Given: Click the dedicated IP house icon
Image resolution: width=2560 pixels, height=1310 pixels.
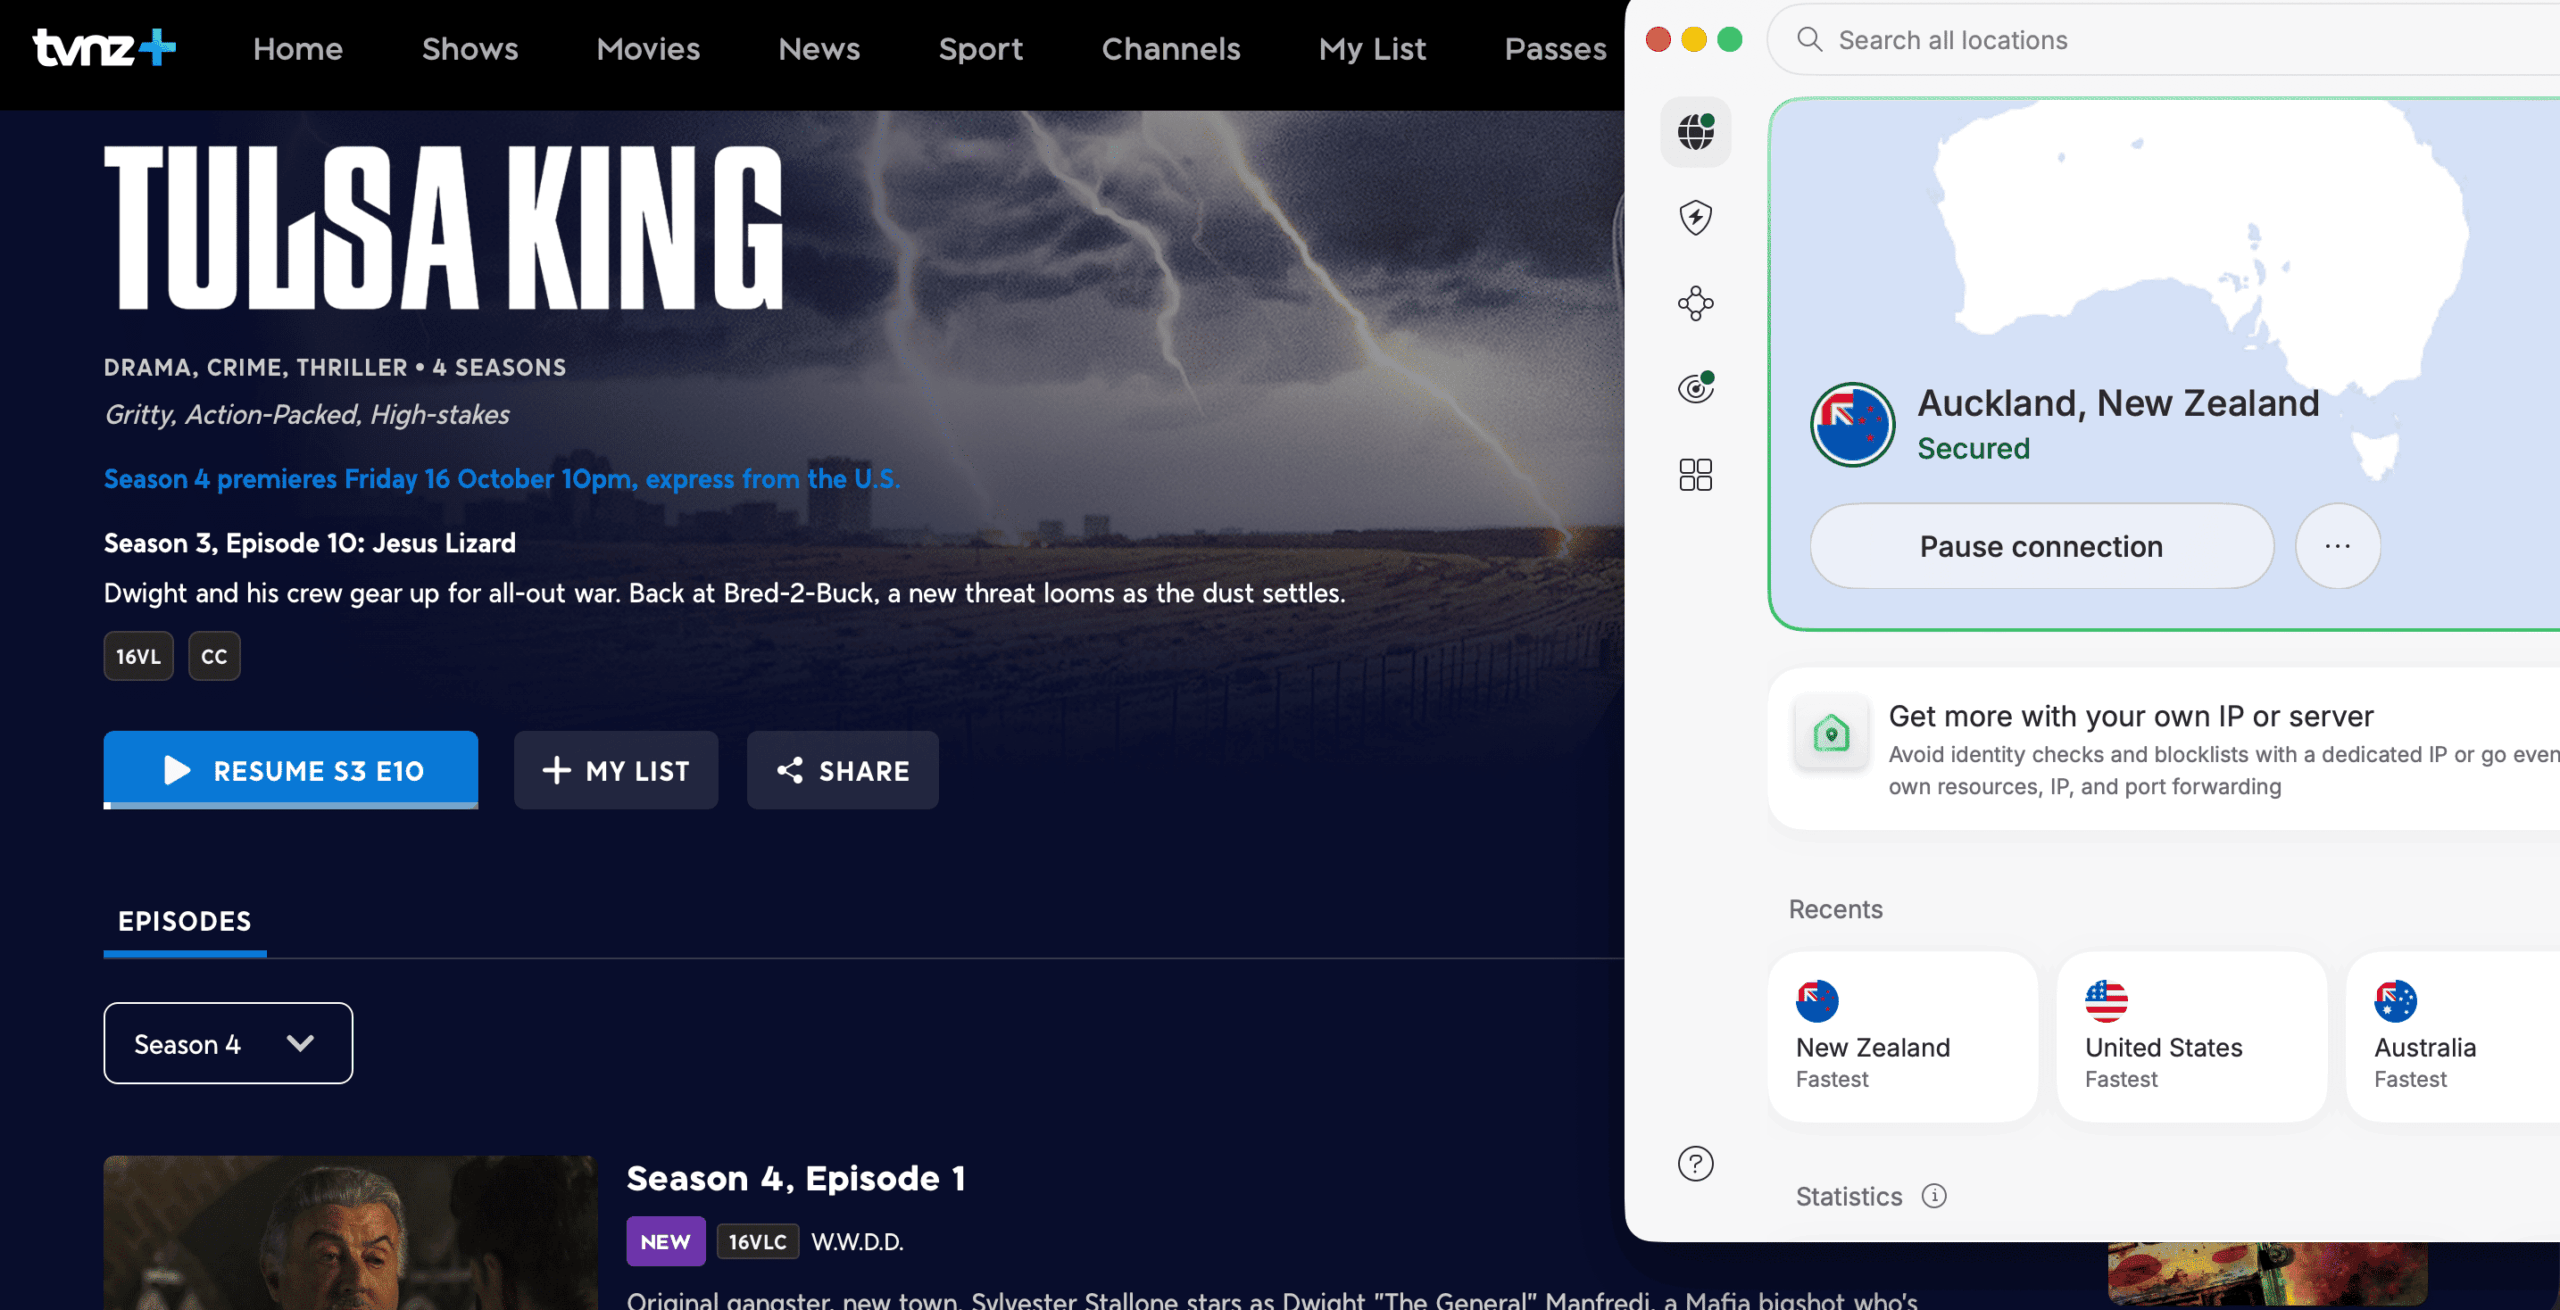Looking at the screenshot, I should pyautogui.click(x=1831, y=733).
